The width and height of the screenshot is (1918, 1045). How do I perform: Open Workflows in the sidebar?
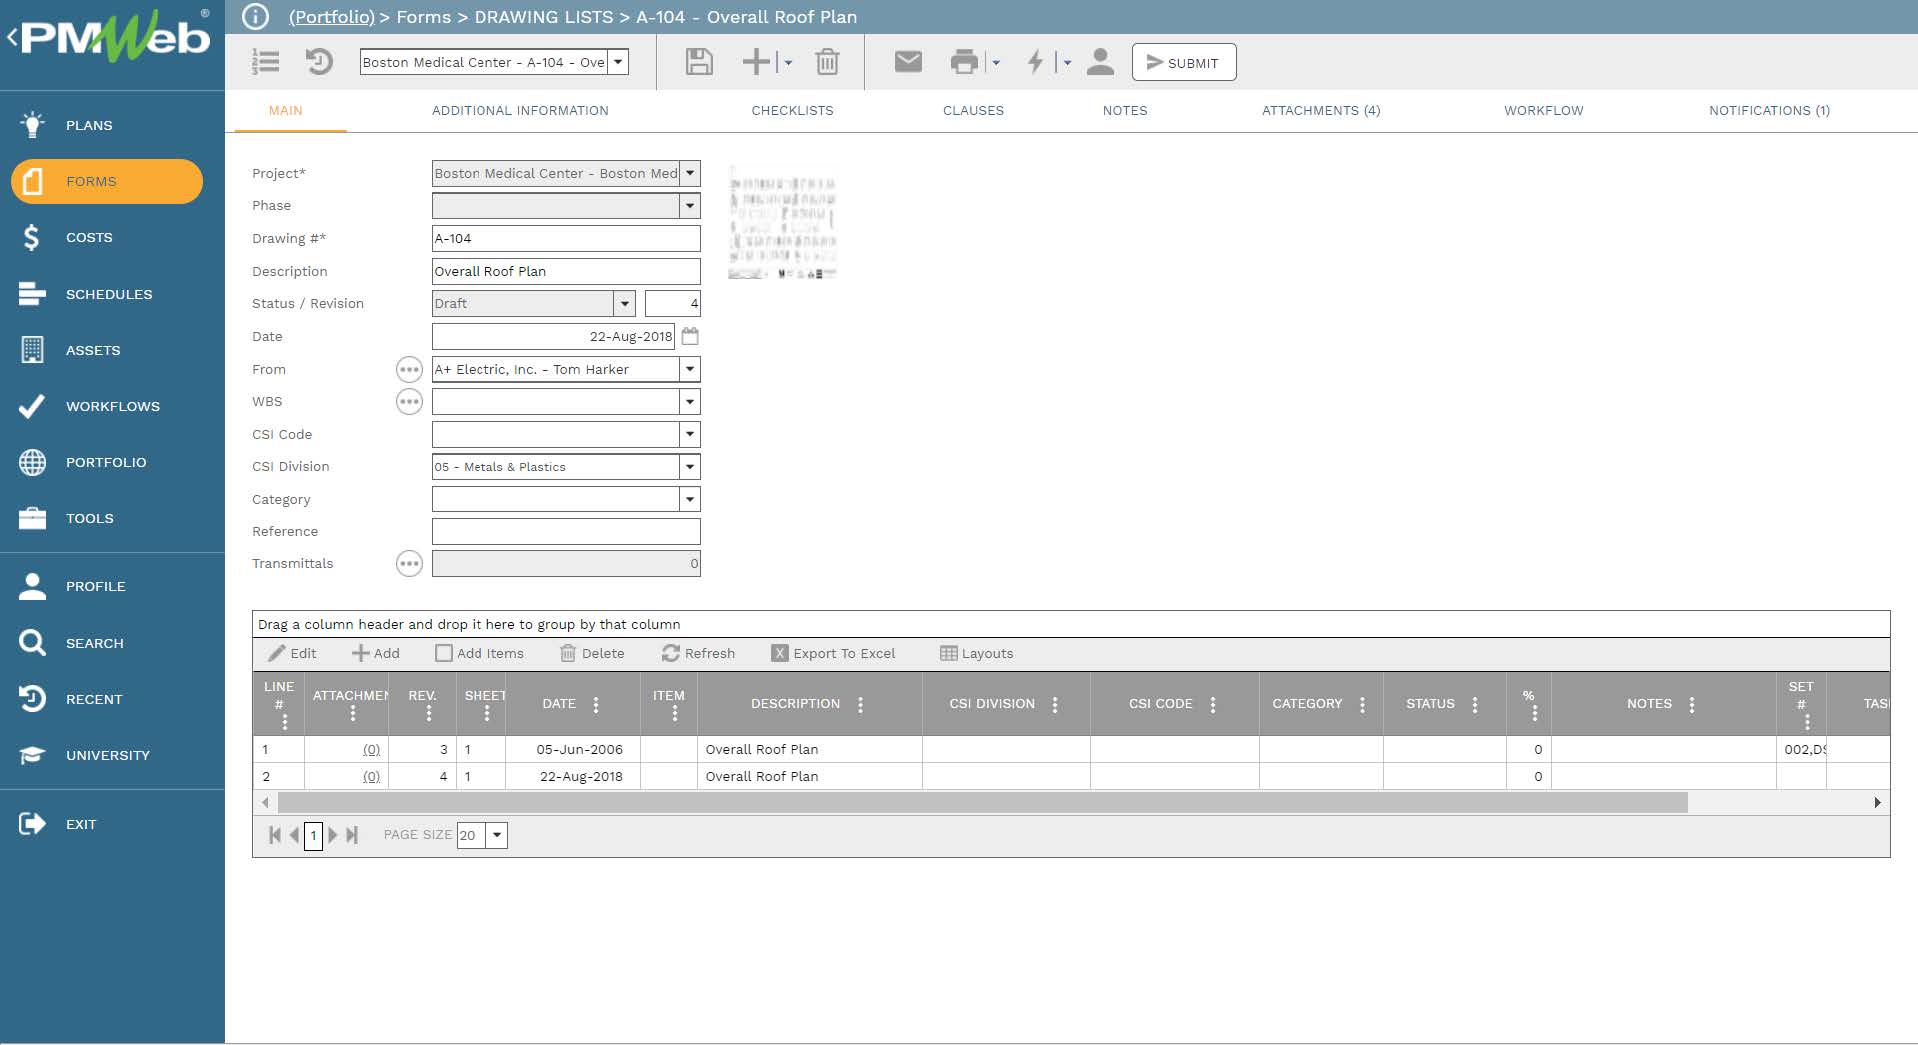pyautogui.click(x=112, y=406)
